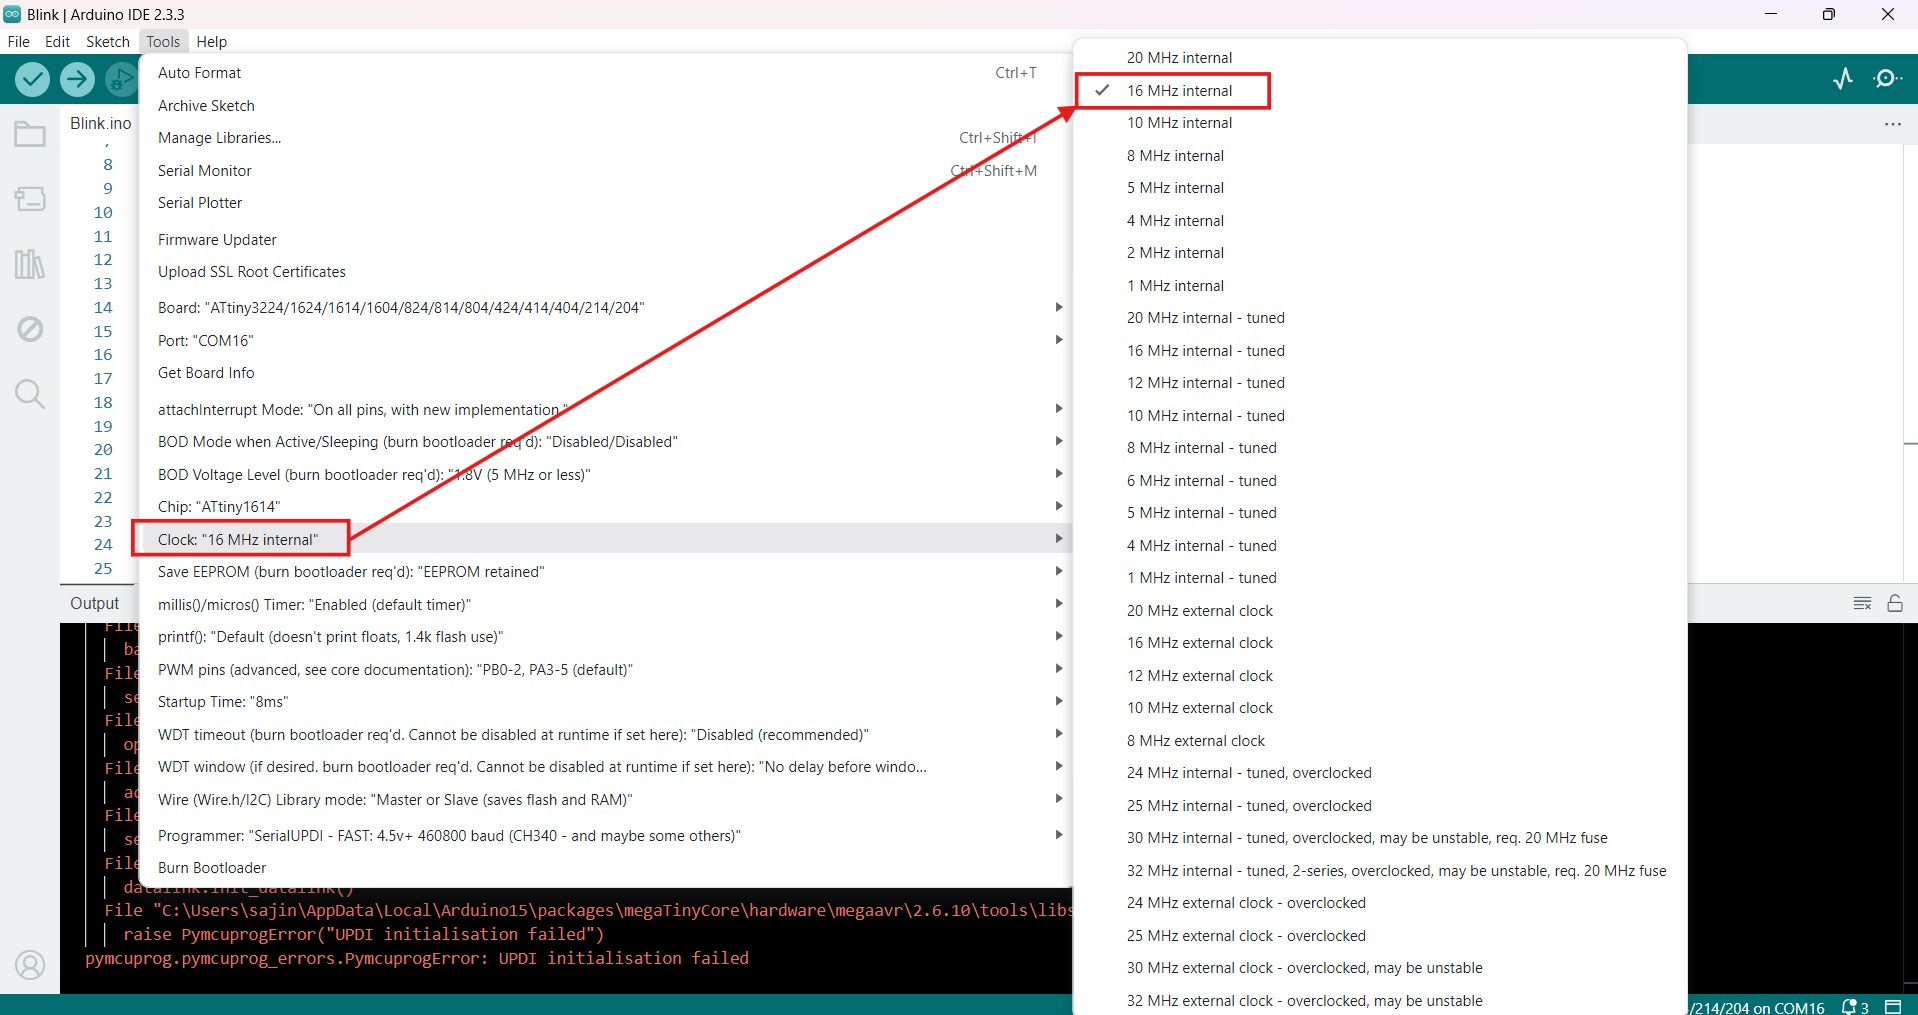1918x1015 pixels.
Task: Open the Debug sidebar icon
Action: (x=30, y=329)
